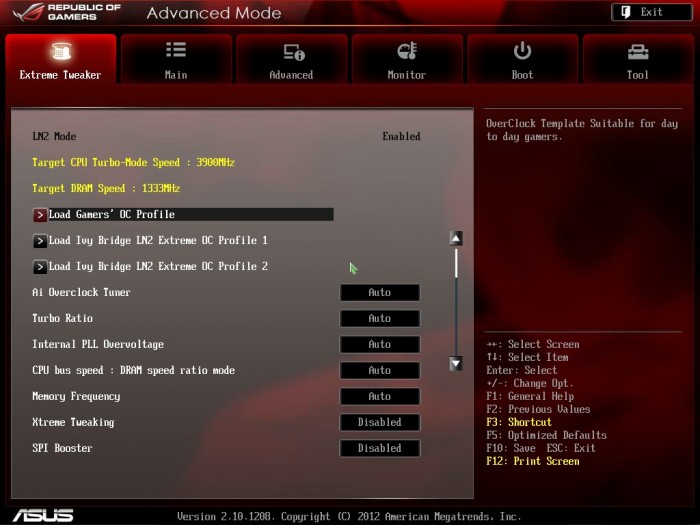Viewport: 700px width, 525px height.
Task: Click the Main list icon
Action: tap(176, 50)
